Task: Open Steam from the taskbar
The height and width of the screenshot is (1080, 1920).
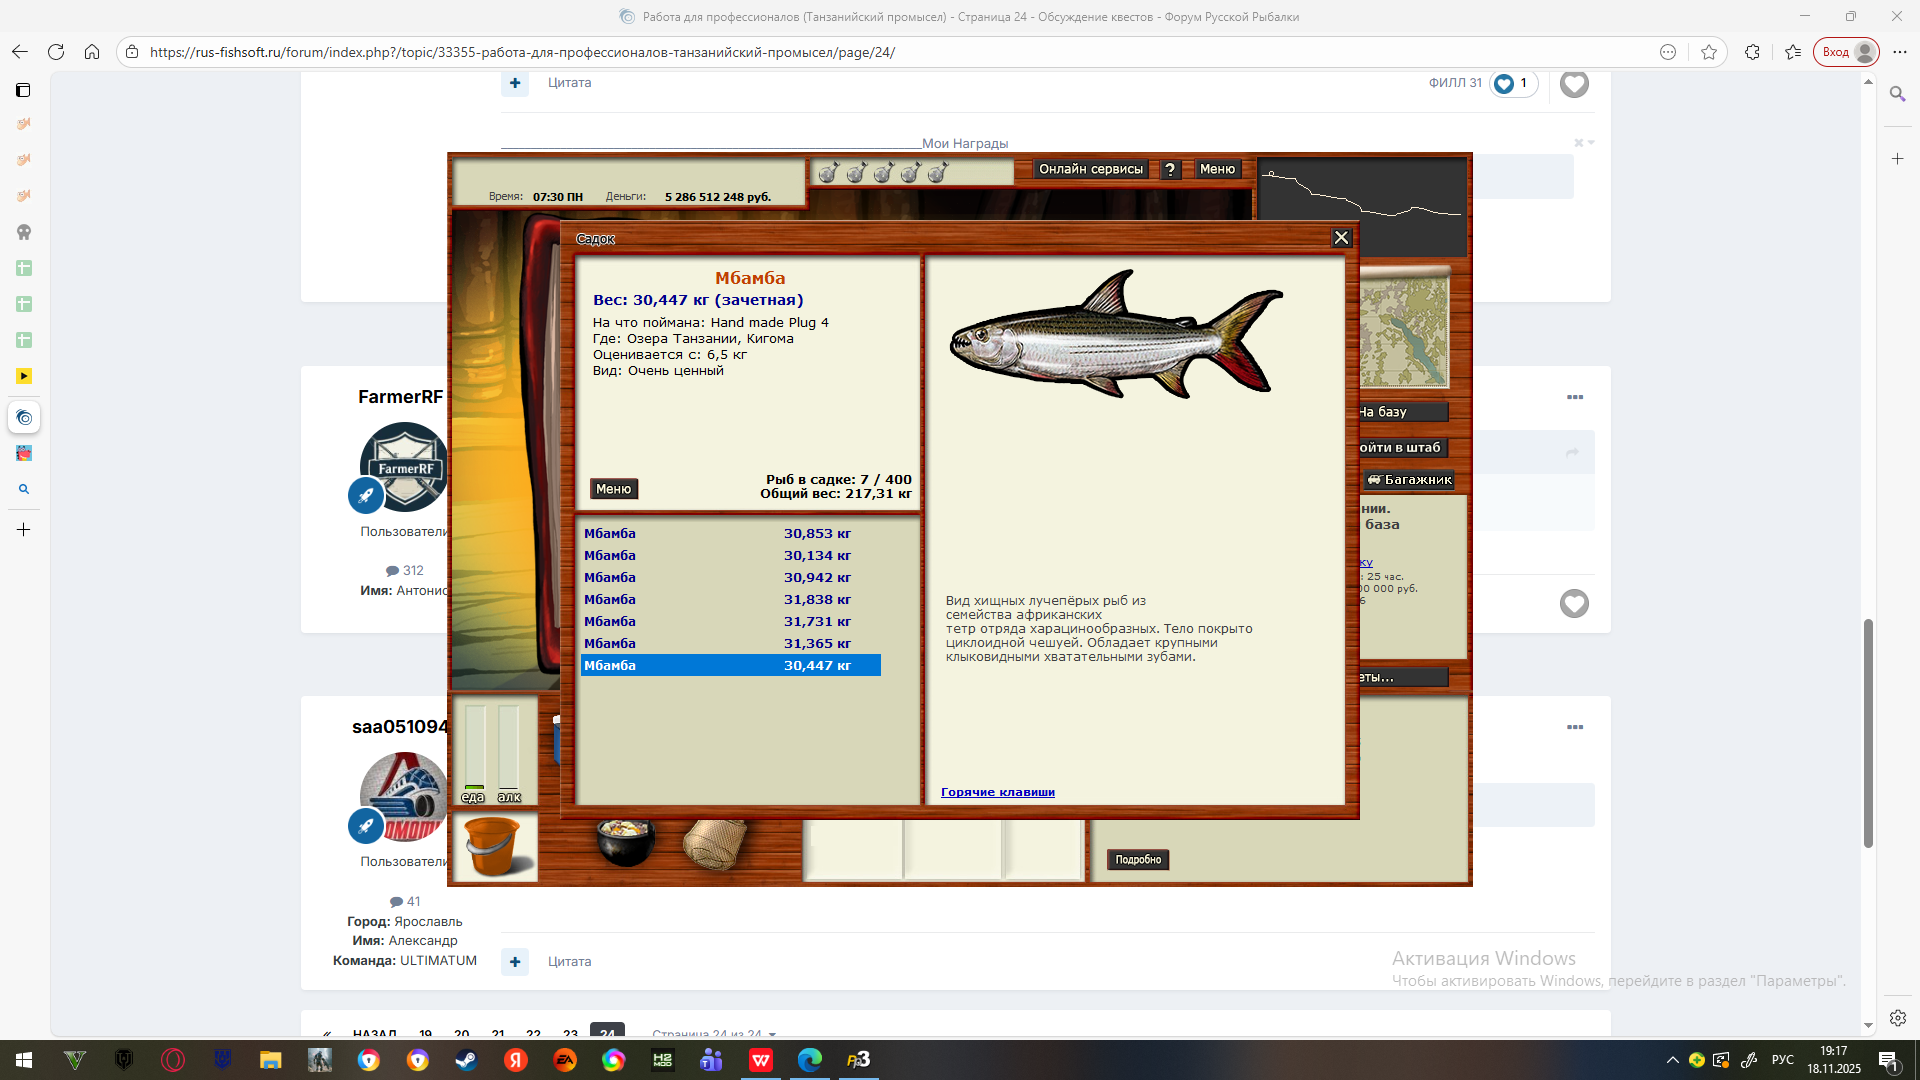Action: 466,1060
